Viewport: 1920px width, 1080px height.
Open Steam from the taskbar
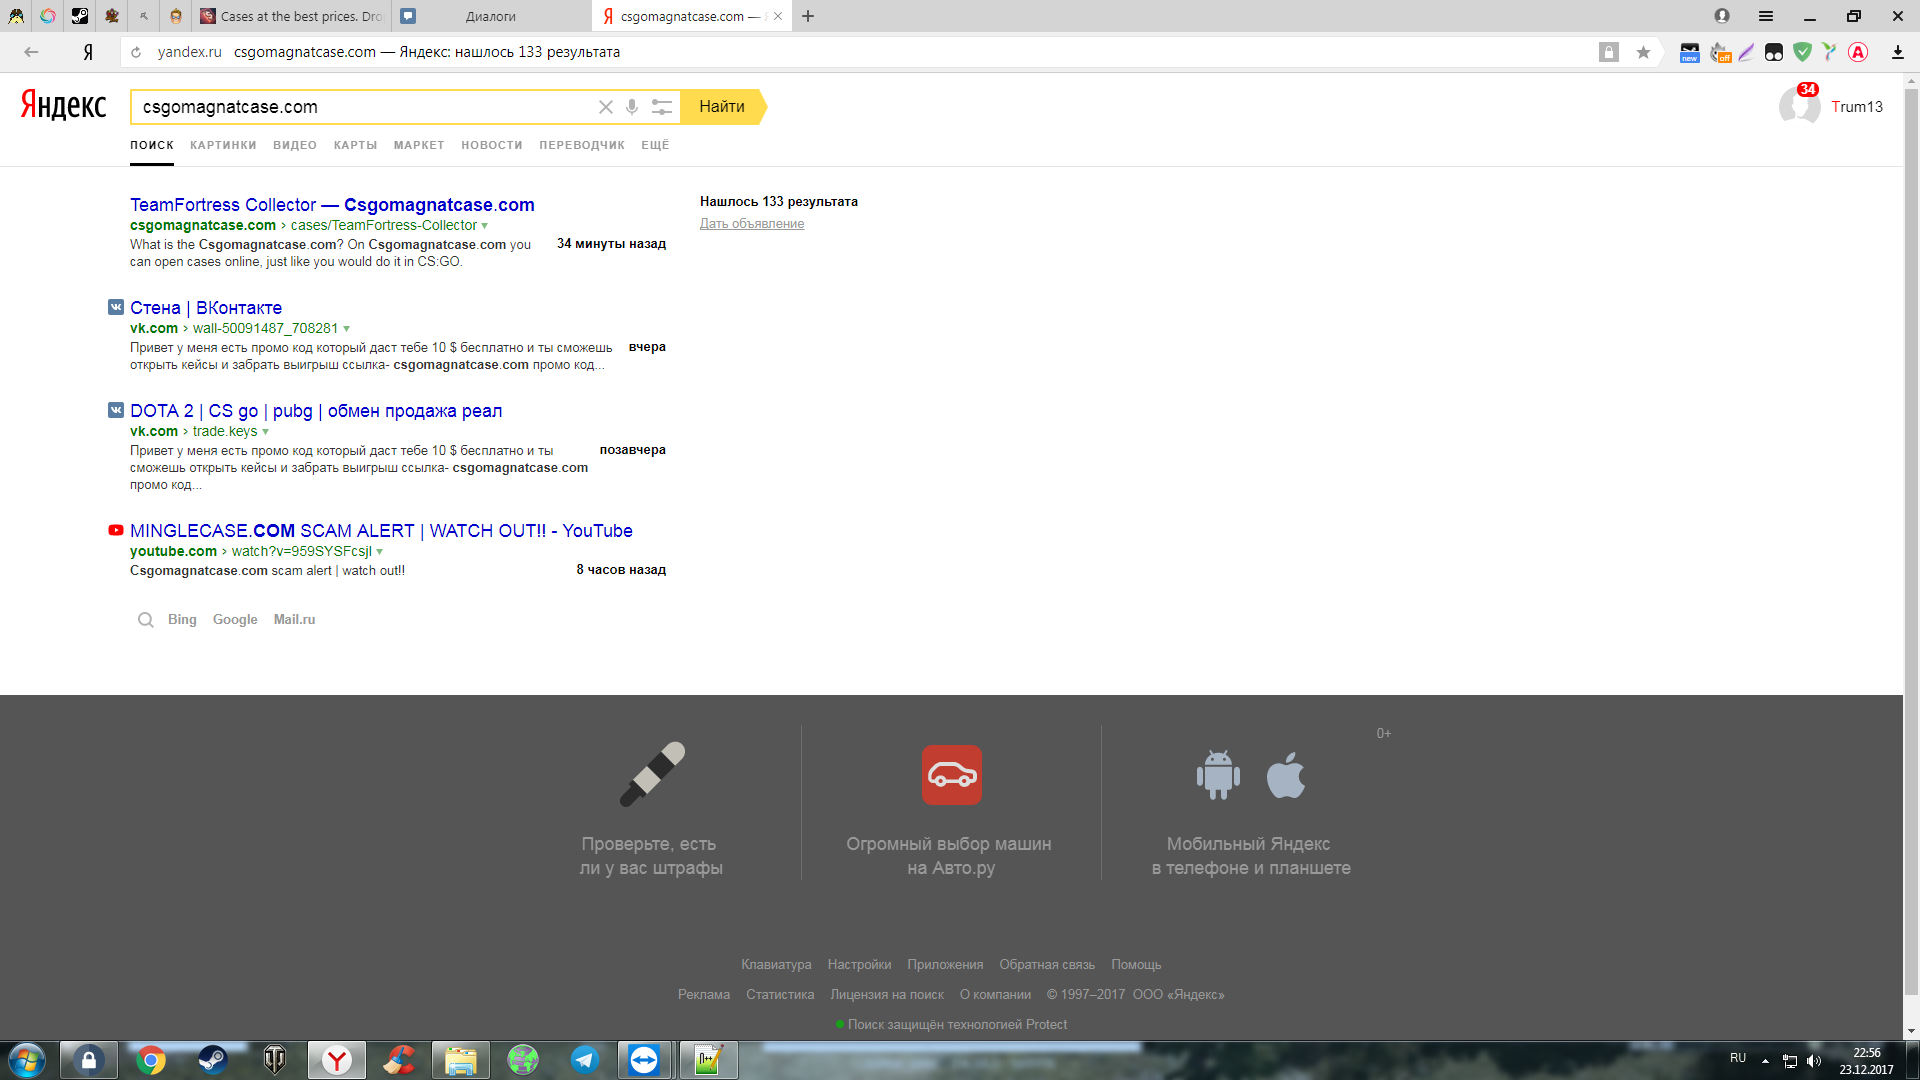pyautogui.click(x=212, y=1060)
